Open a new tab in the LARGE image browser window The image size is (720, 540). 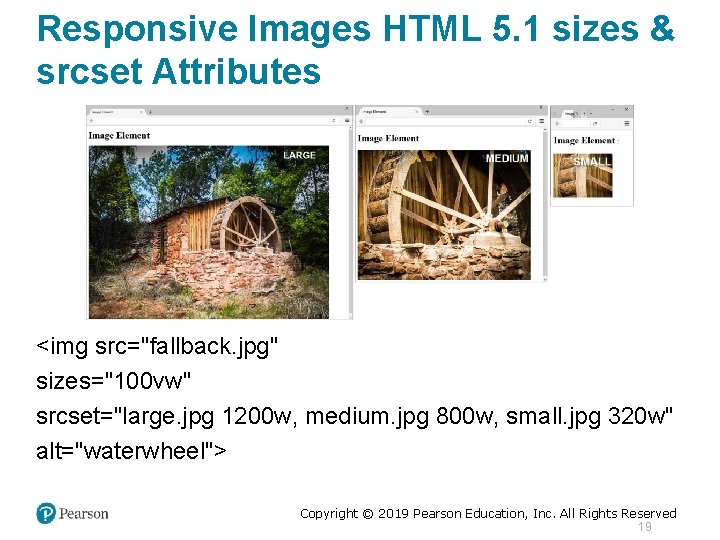tap(150, 112)
